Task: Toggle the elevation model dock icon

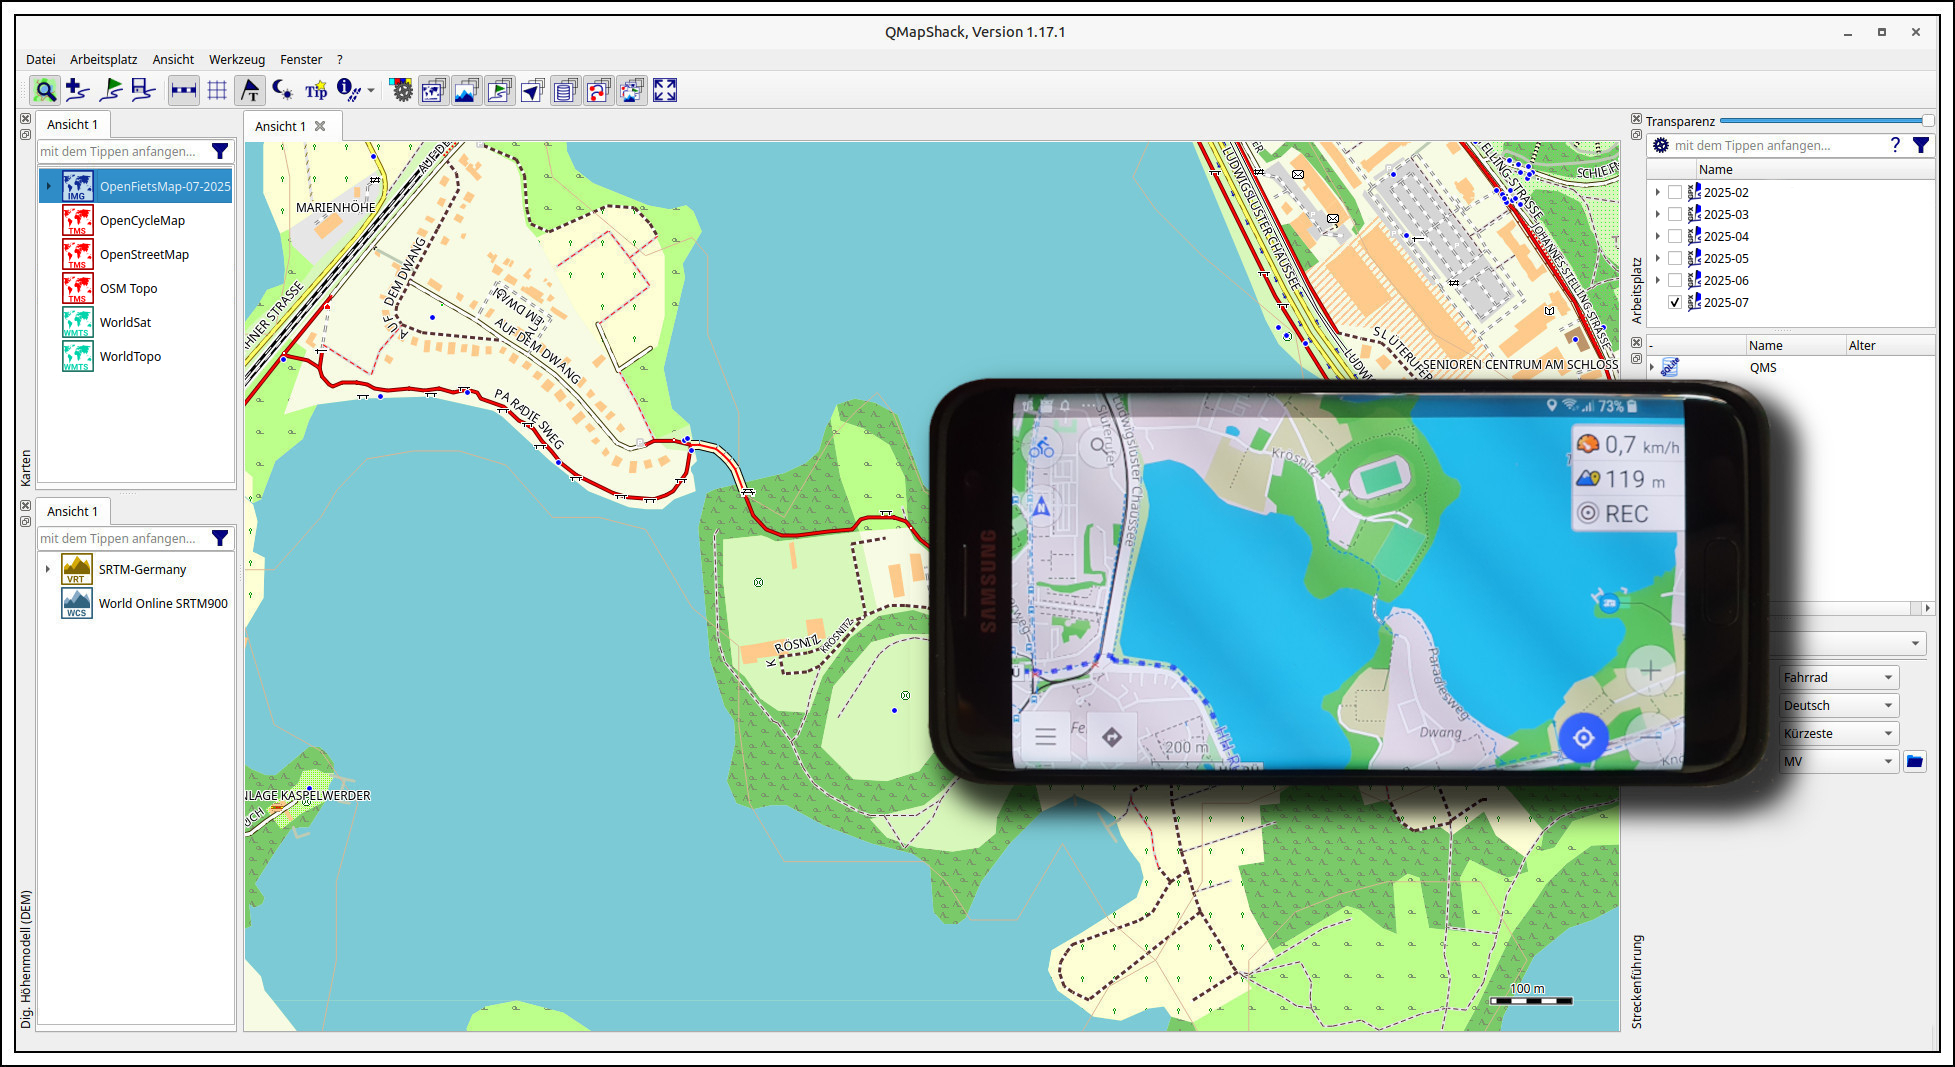Action: click(466, 91)
